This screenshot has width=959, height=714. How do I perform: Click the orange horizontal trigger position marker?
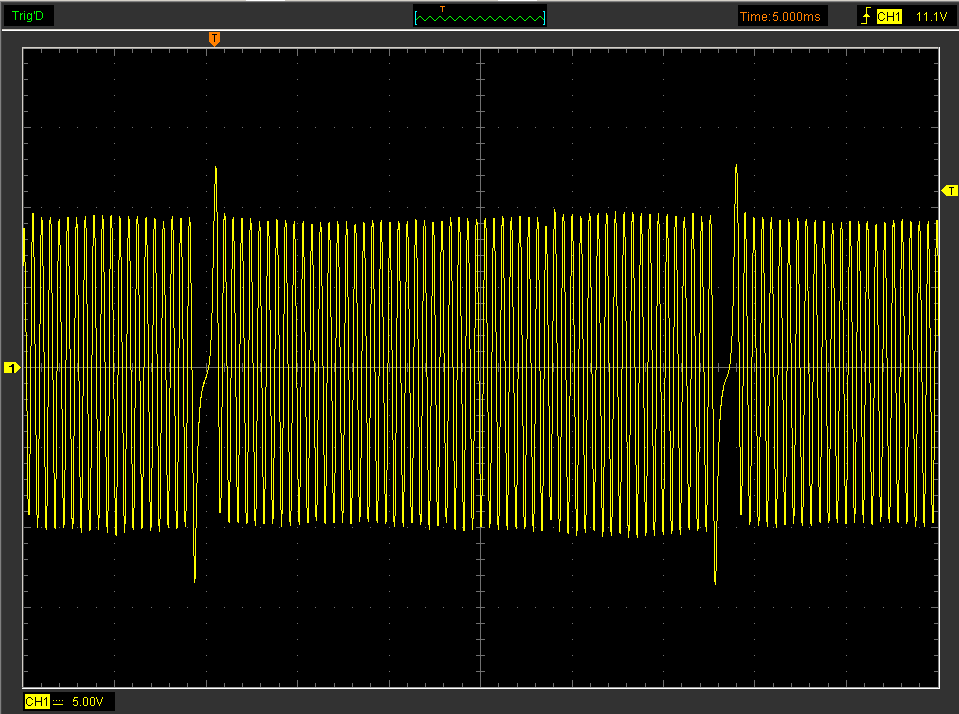(x=214, y=38)
